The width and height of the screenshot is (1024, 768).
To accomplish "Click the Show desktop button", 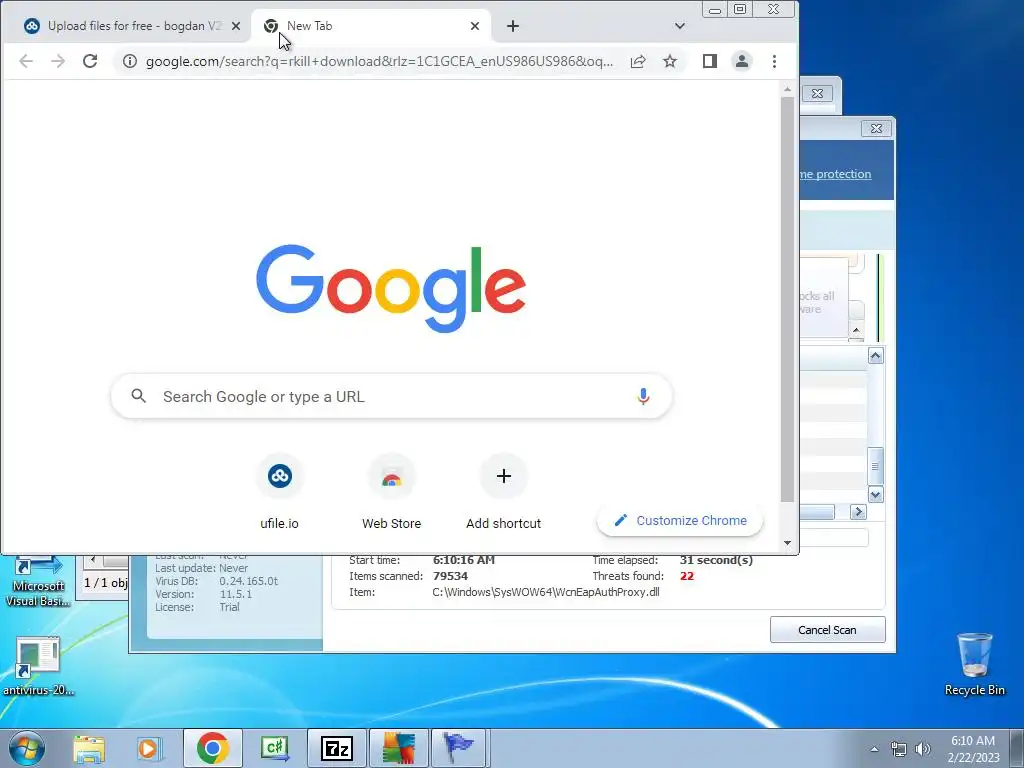I will (x=1017, y=749).
